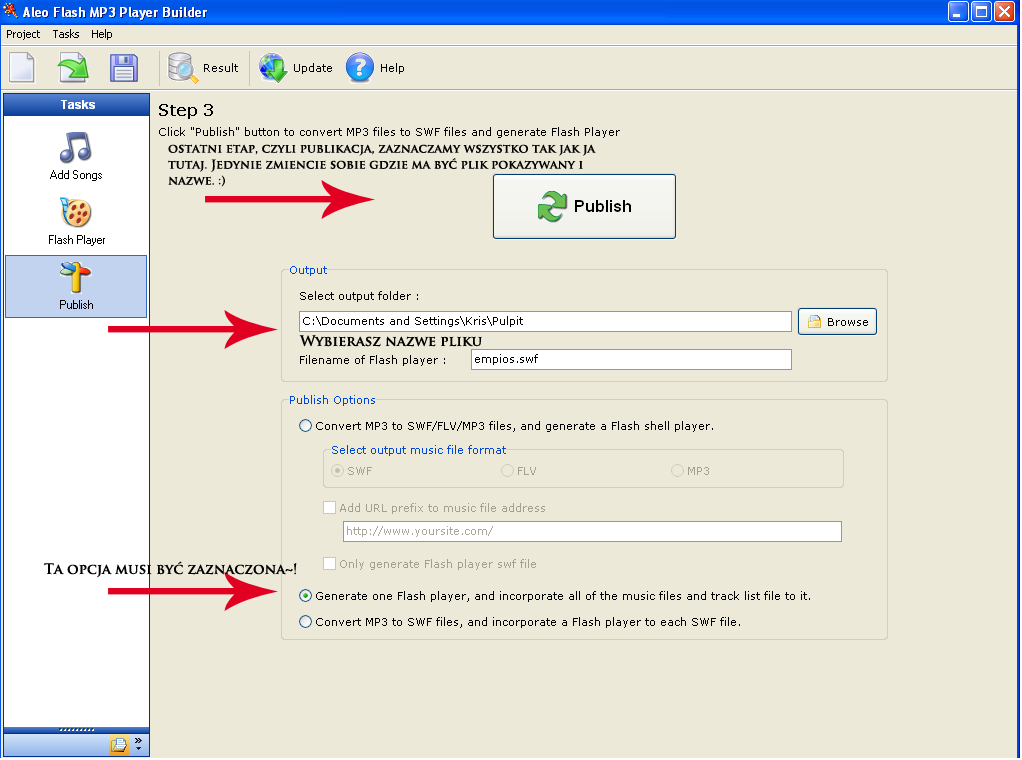Create a new project via blank page icon
1022x760 pixels.
(22, 67)
